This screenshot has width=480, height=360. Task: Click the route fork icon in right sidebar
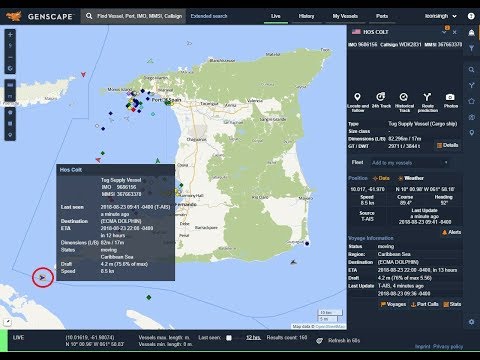471,85
